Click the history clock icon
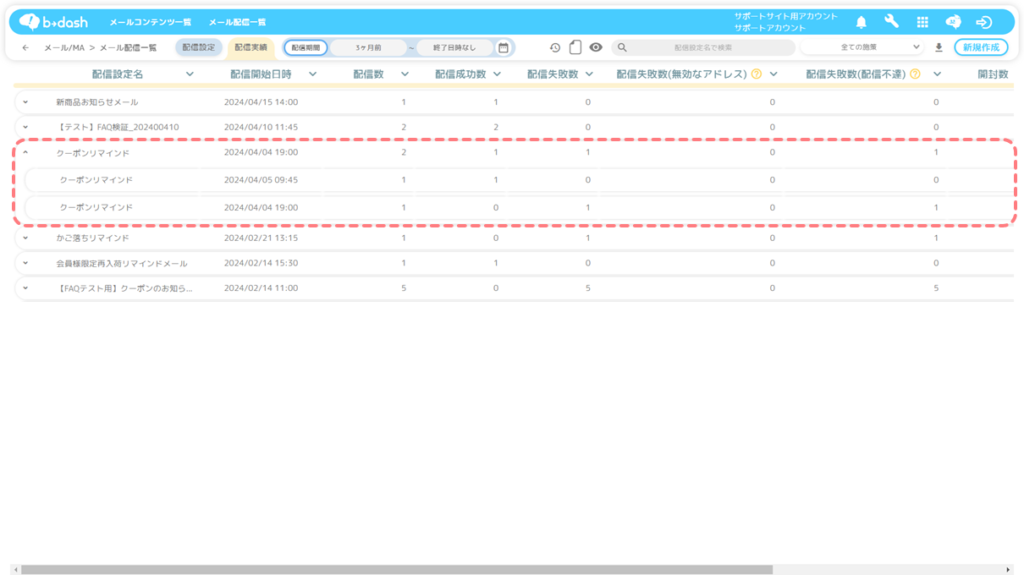1024x575 pixels. tap(555, 47)
